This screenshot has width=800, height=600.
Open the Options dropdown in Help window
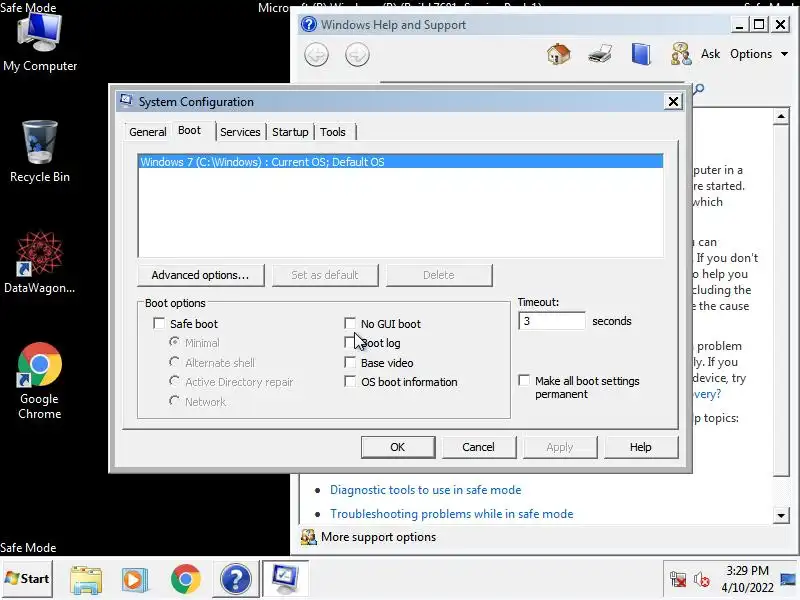pos(759,54)
